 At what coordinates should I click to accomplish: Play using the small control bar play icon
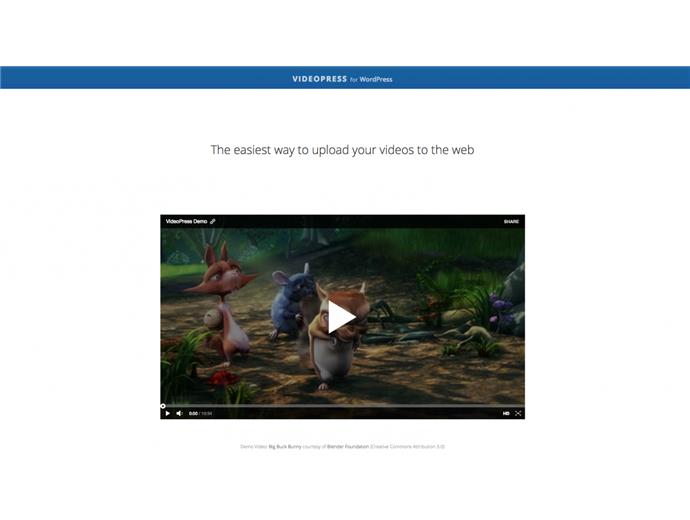pos(168,414)
